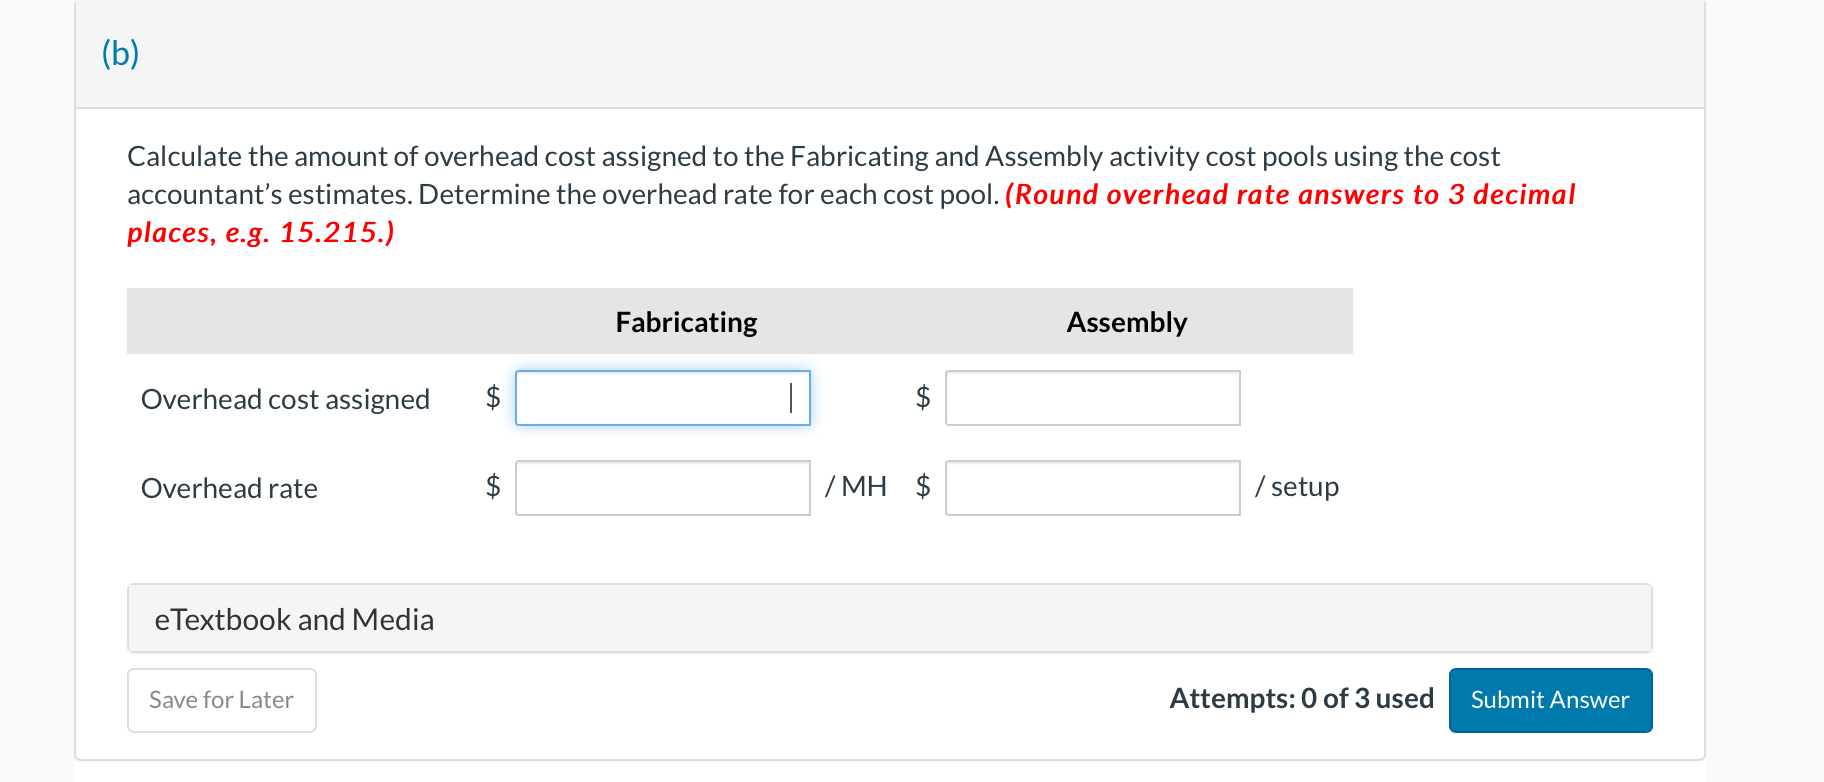Click the Fabricating overhead cost assigned field
This screenshot has height=782, width=1824.
[x=662, y=398]
